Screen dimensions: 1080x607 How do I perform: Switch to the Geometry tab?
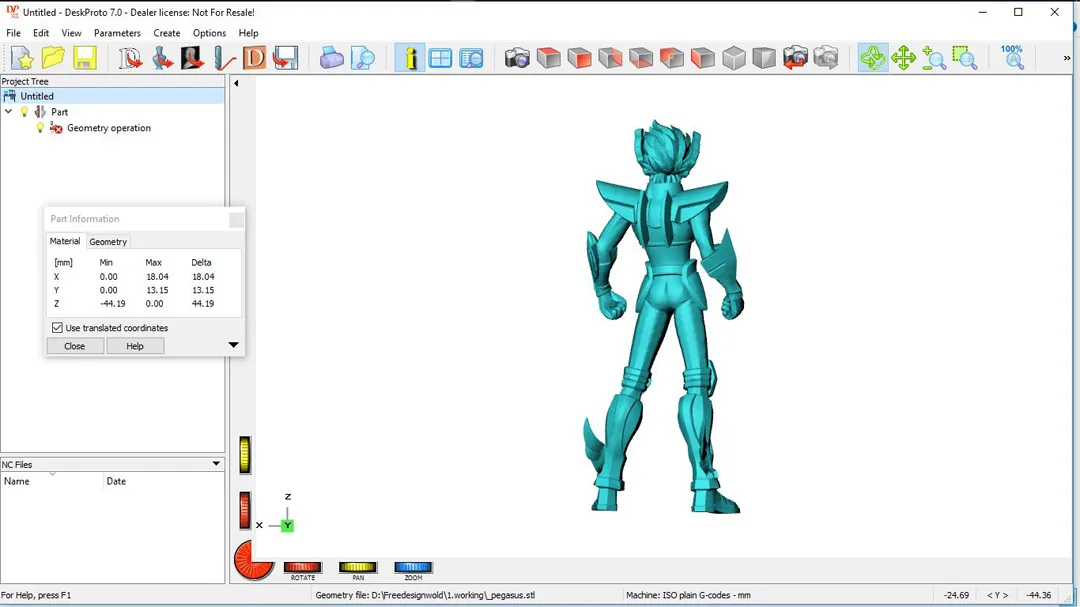pos(108,242)
